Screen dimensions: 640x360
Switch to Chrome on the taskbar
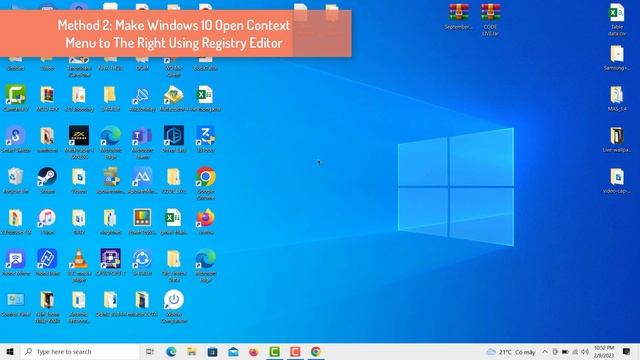coord(316,352)
